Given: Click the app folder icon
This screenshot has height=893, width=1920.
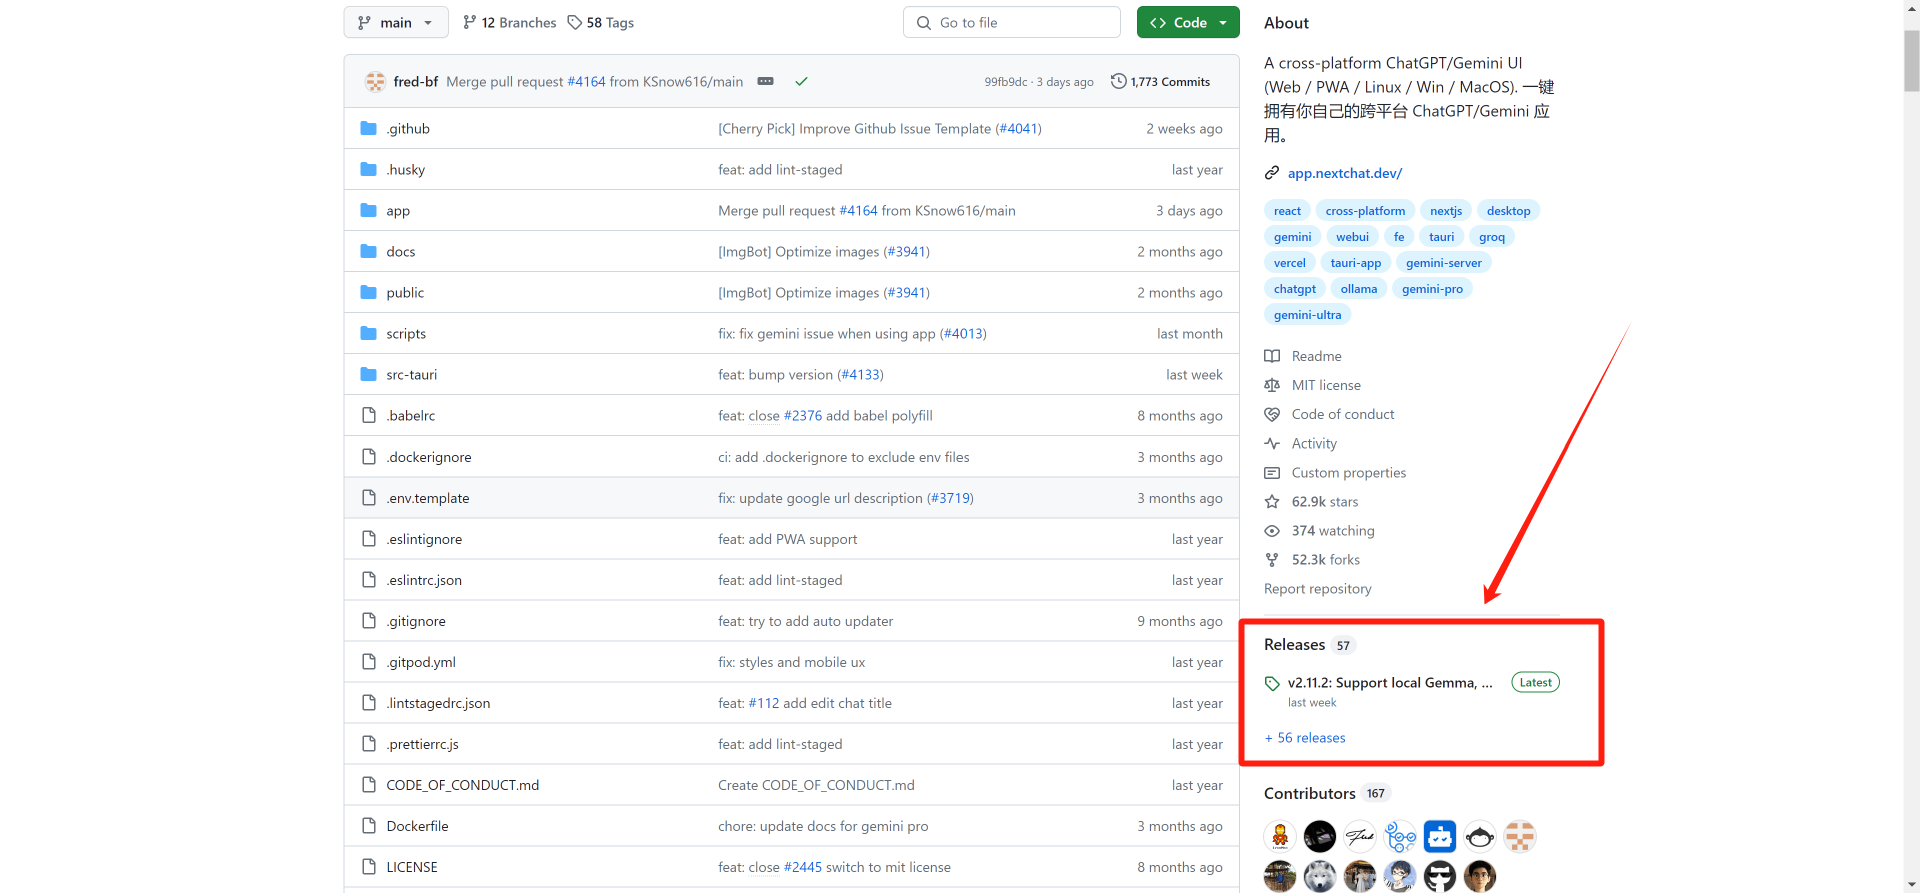Looking at the screenshot, I should point(369,210).
